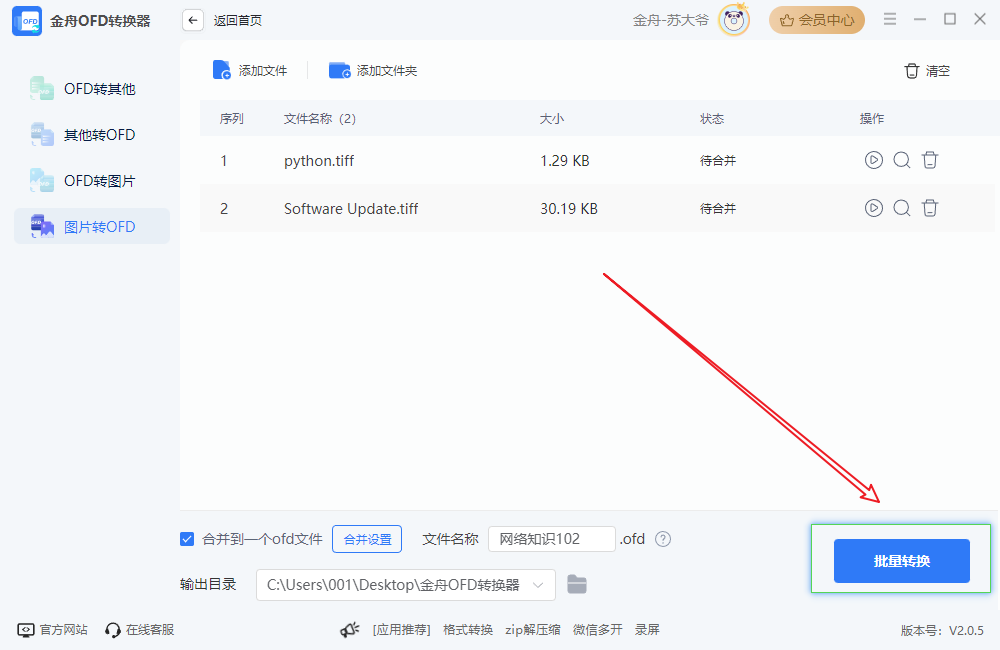Viewport: 1000px width, 650px height.
Task: Preview Software Update.tiff with magnifier icon
Action: point(902,207)
